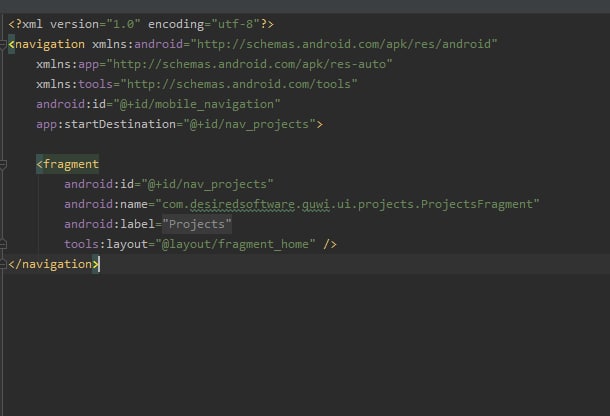This screenshot has width=610, height=416.
Task: Click the underlined guwi package word
Action: point(316,204)
